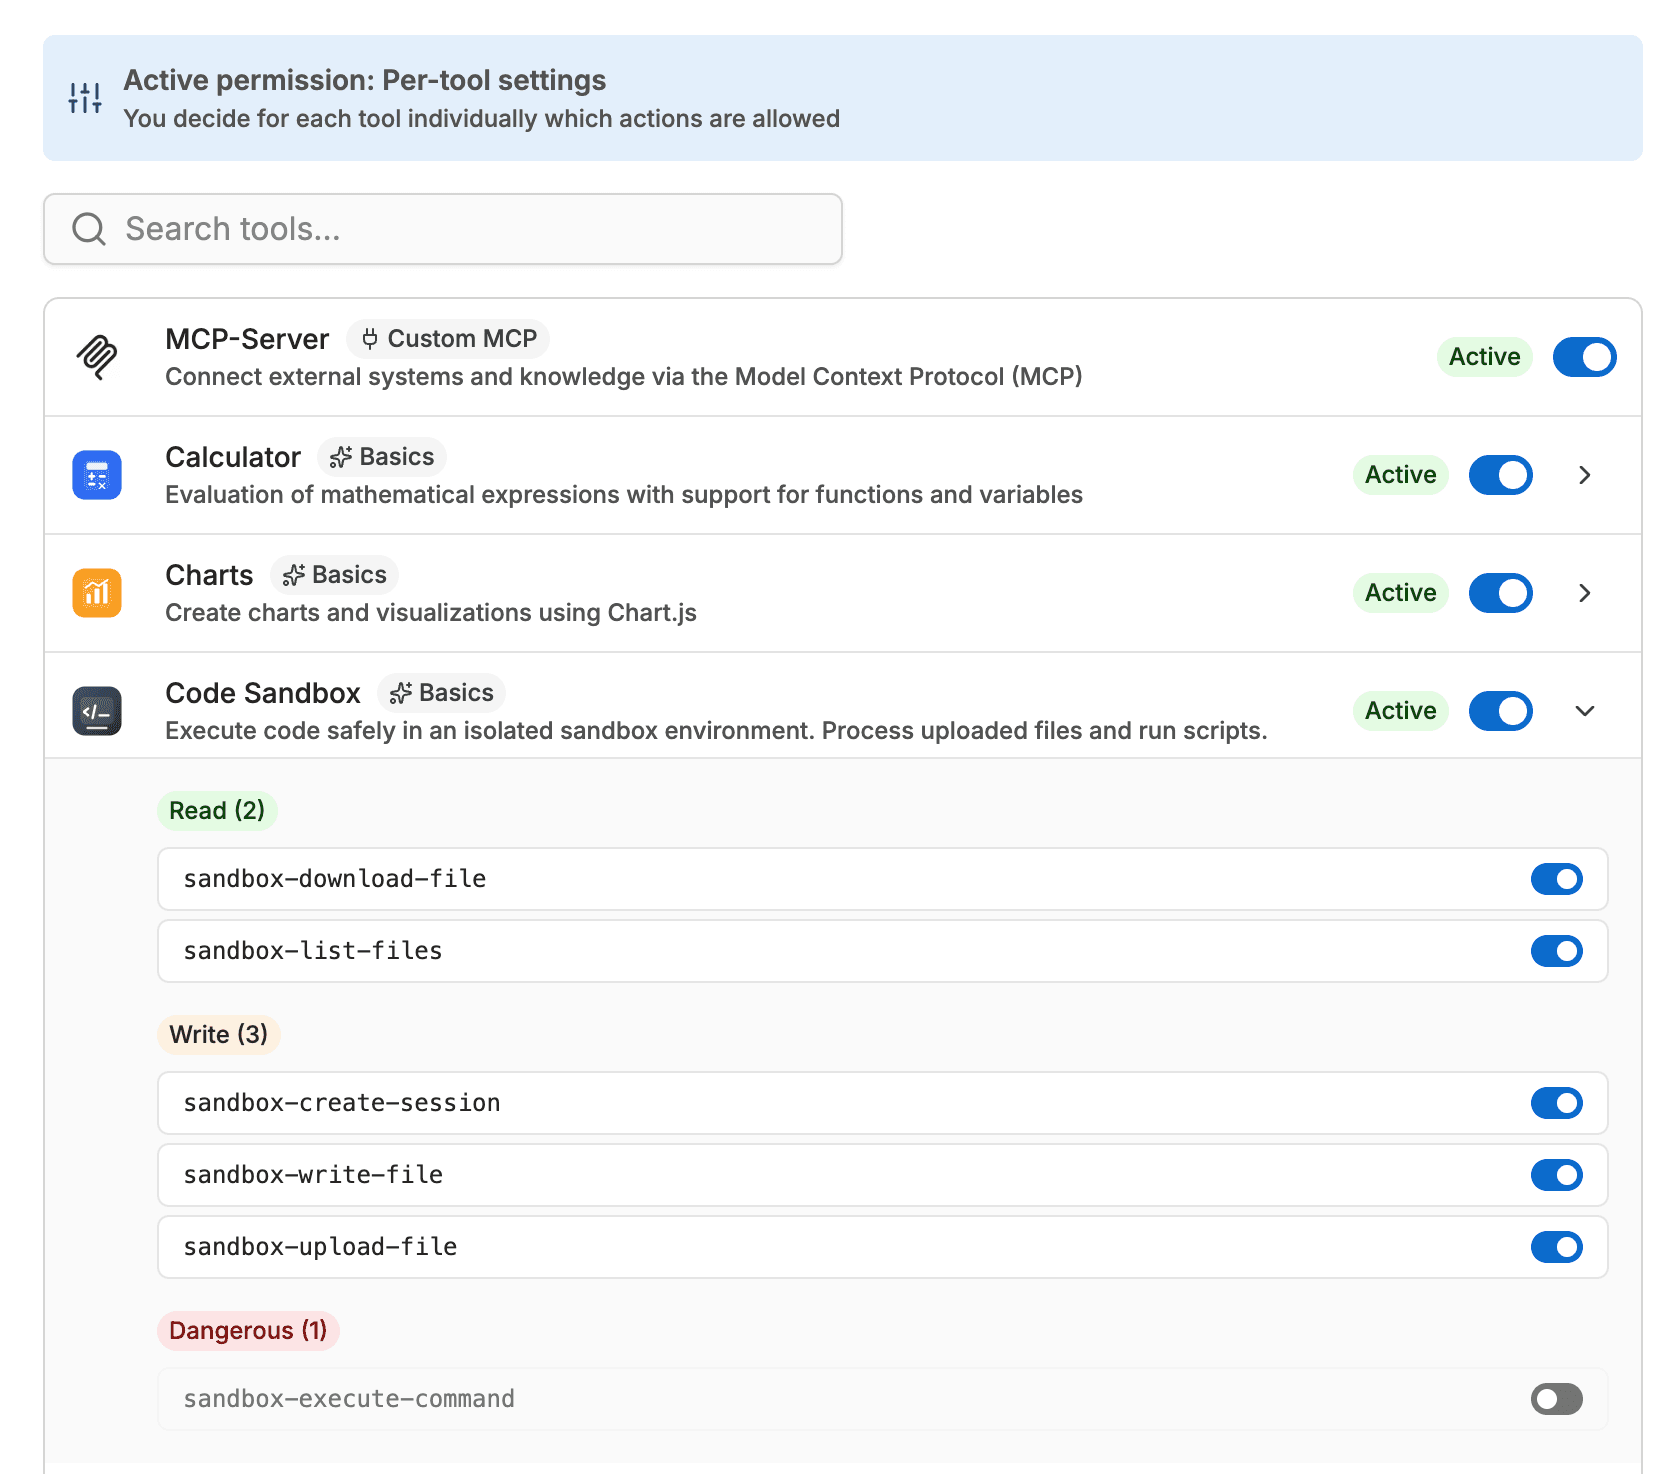Screen dimensions: 1674x1474
Task: Click the plug icon in Custom MCP badge
Action: point(370,338)
